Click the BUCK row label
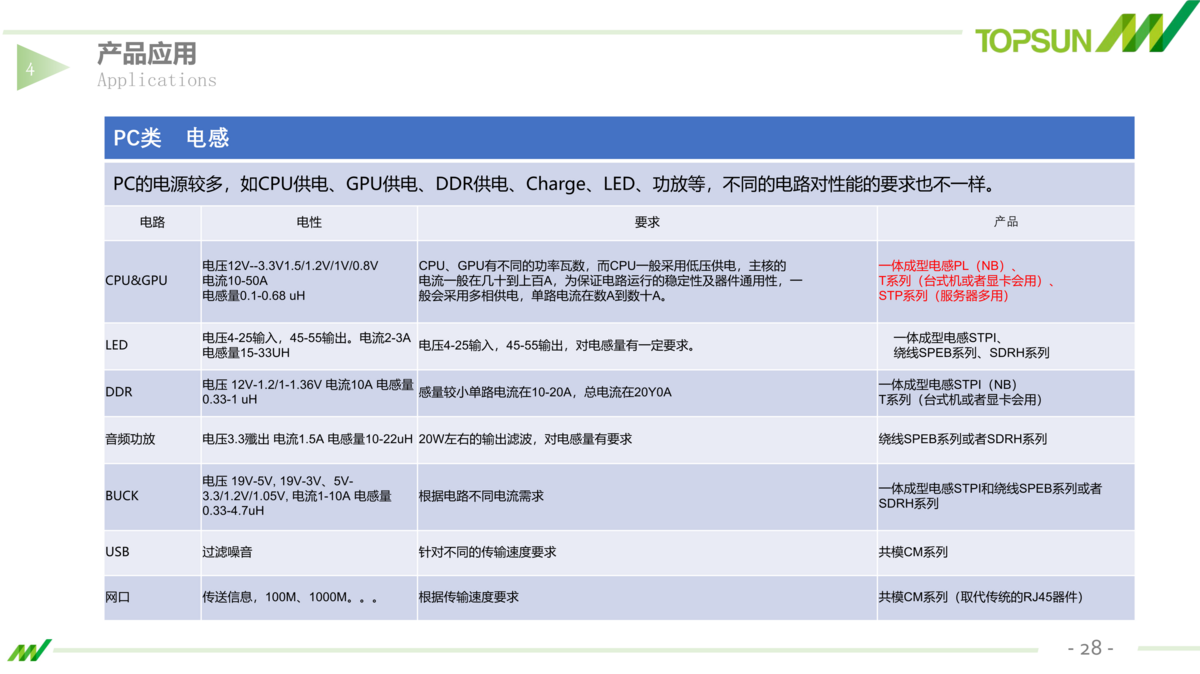This screenshot has height=674, width=1200. click(122, 496)
